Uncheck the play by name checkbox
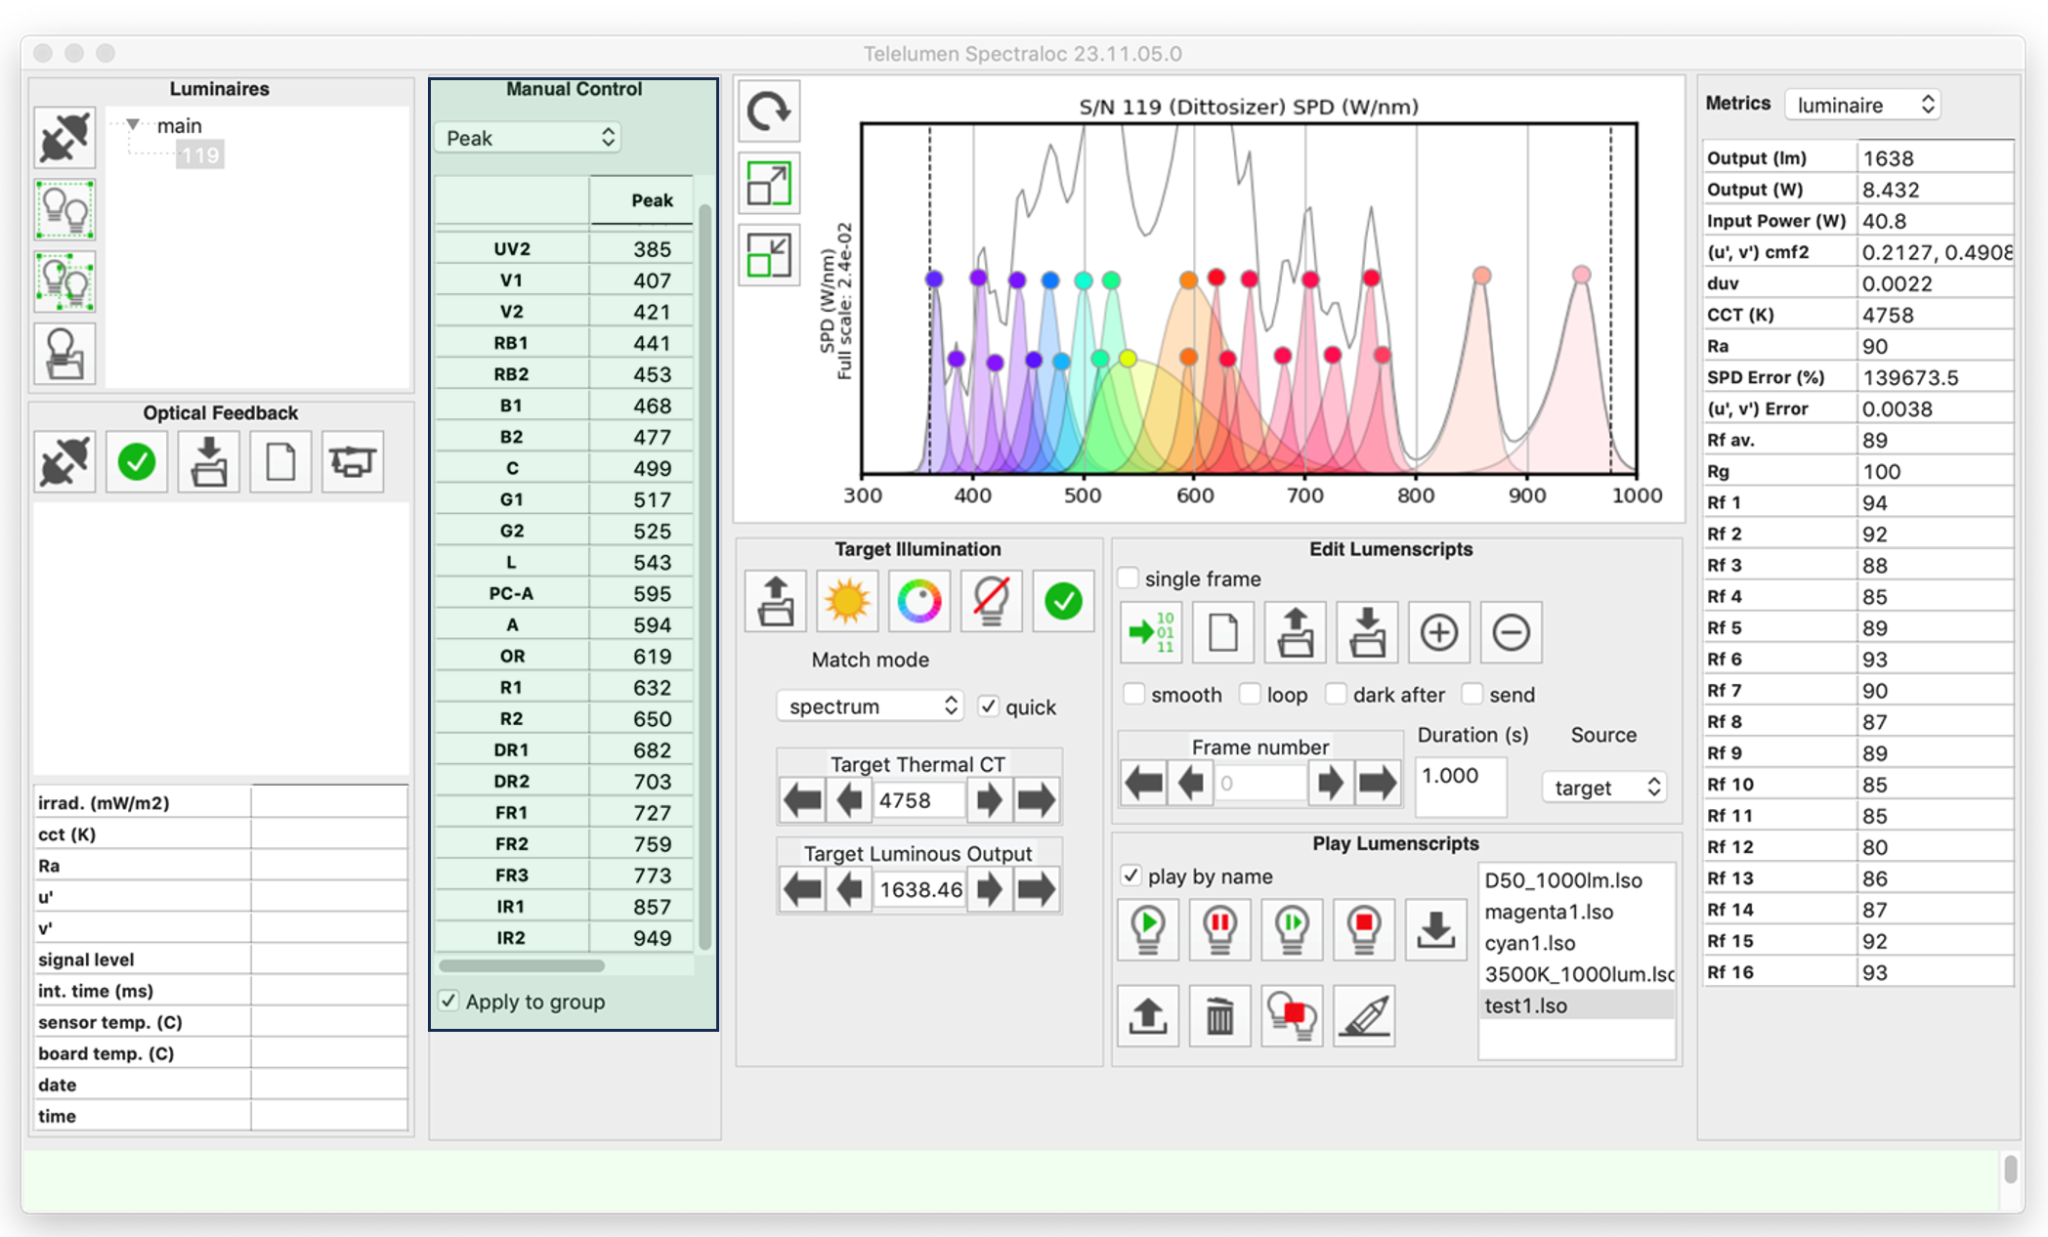This screenshot has width=2048, height=1237. [x=1131, y=876]
